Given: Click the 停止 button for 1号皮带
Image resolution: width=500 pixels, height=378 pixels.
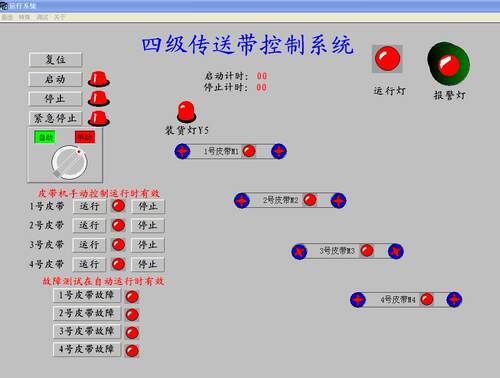Looking at the screenshot, I should click(x=148, y=206).
